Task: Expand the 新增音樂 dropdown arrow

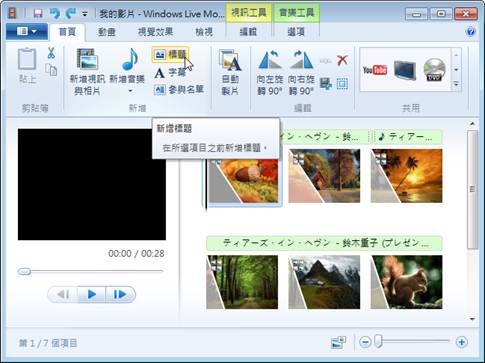Action: pos(130,91)
